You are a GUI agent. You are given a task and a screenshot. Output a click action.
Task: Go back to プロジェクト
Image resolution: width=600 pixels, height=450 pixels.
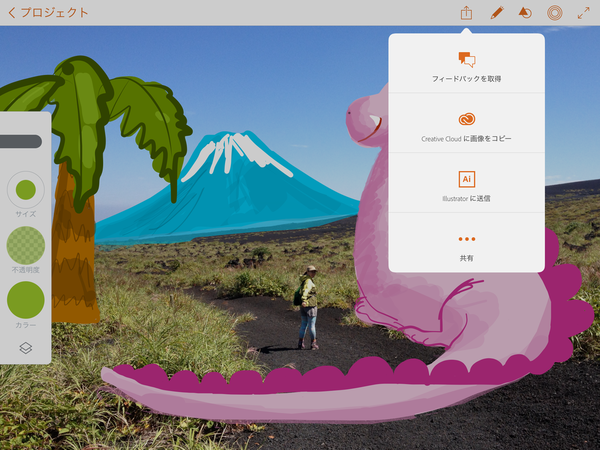(48, 13)
